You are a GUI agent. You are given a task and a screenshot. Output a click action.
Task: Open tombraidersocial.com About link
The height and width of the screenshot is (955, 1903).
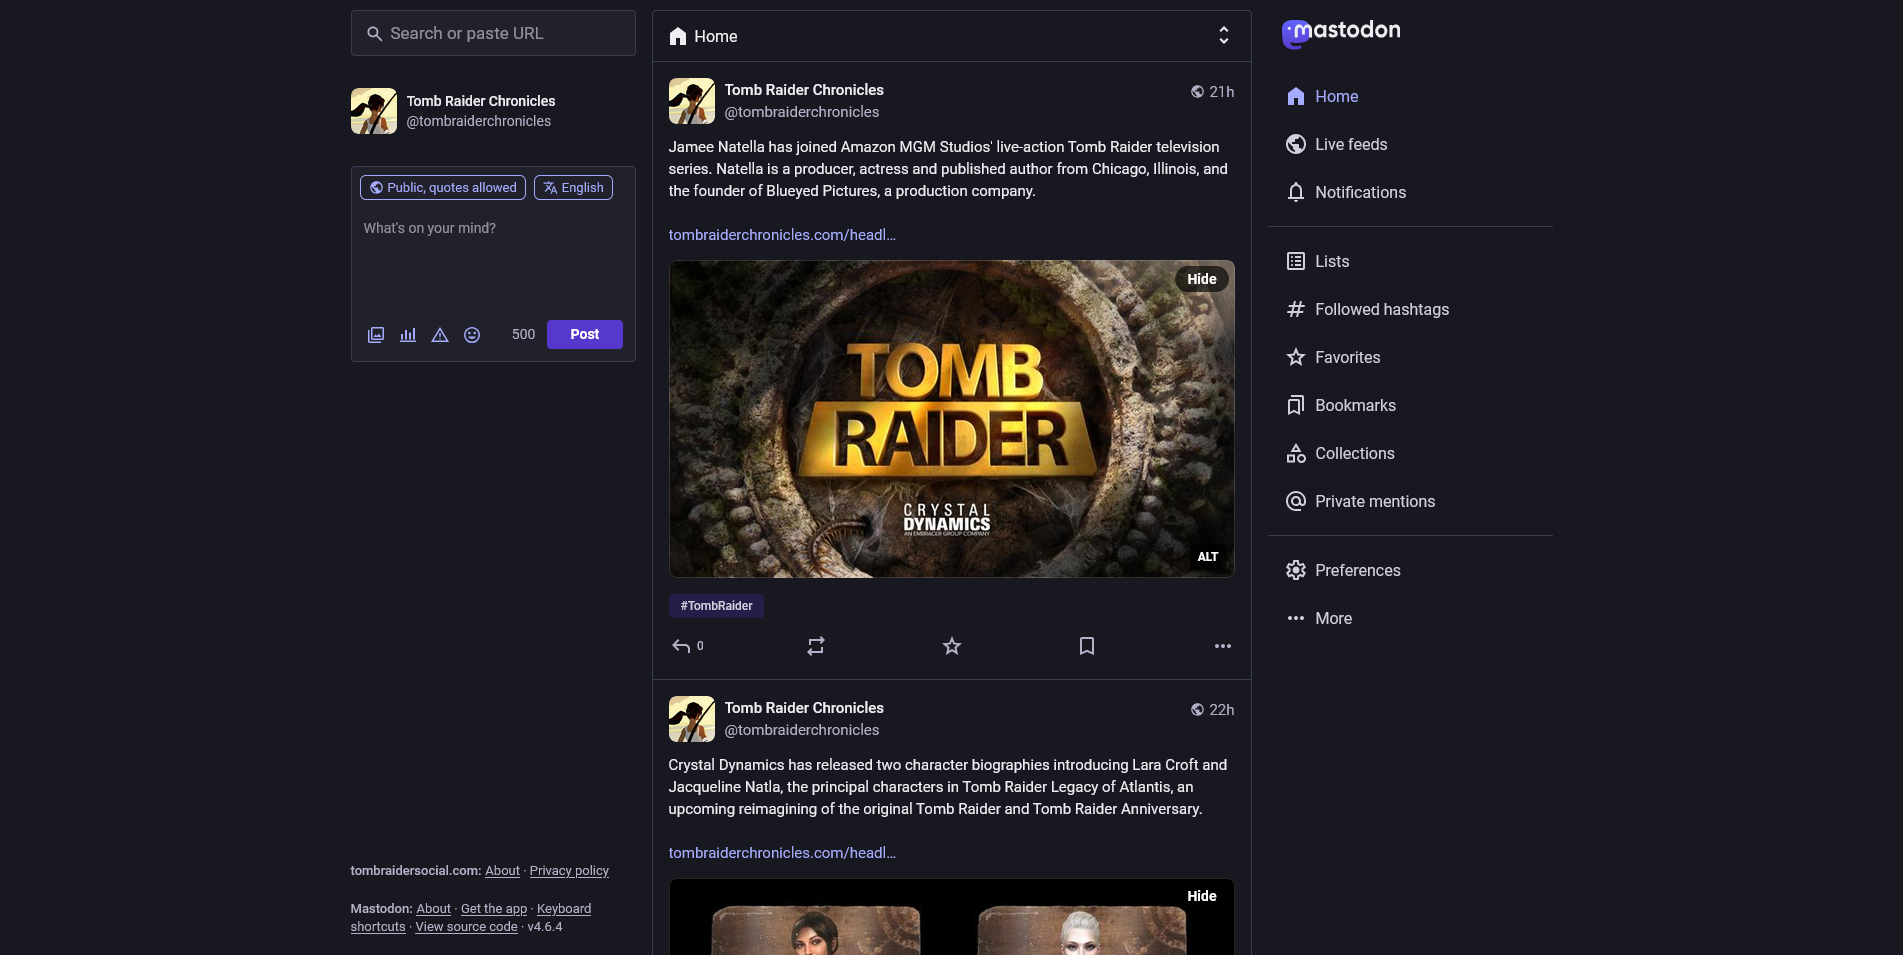point(502,871)
